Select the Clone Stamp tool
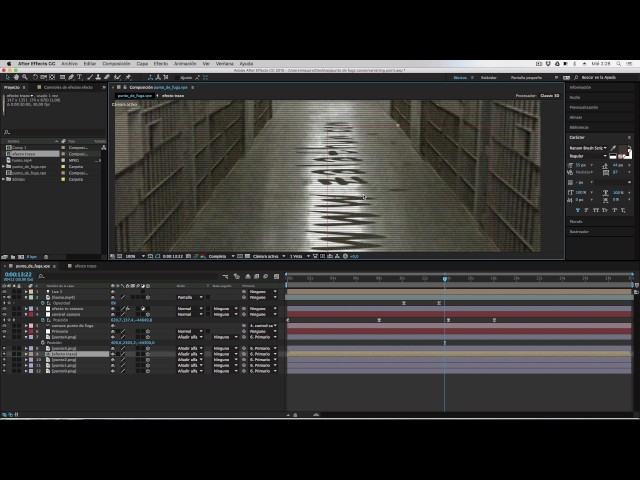This screenshot has width=640, height=480. (x=98, y=77)
